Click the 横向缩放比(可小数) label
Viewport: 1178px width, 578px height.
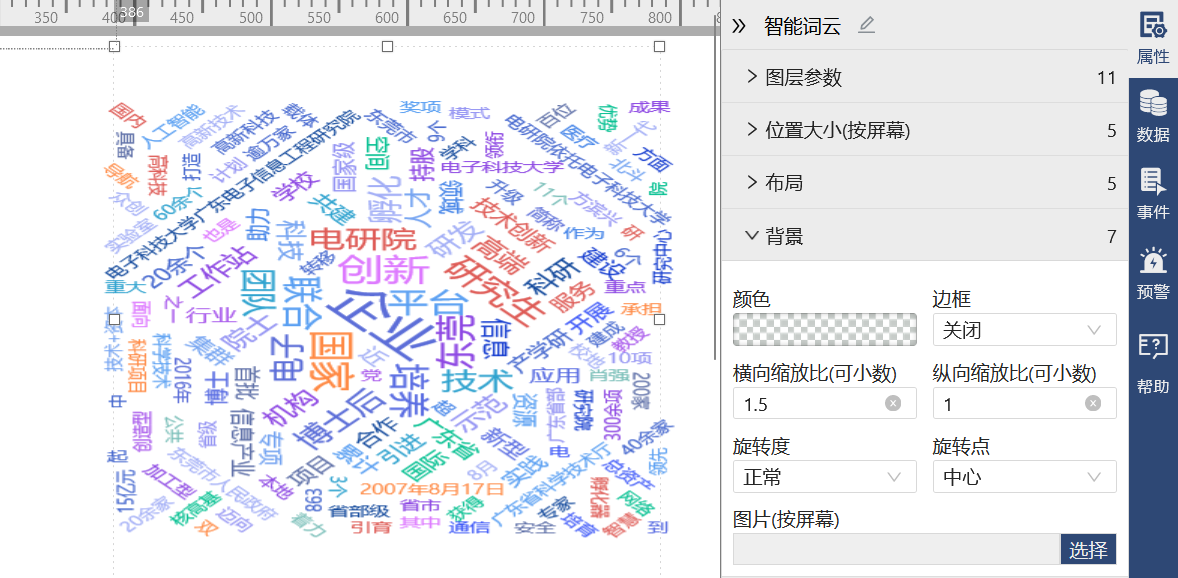point(814,372)
